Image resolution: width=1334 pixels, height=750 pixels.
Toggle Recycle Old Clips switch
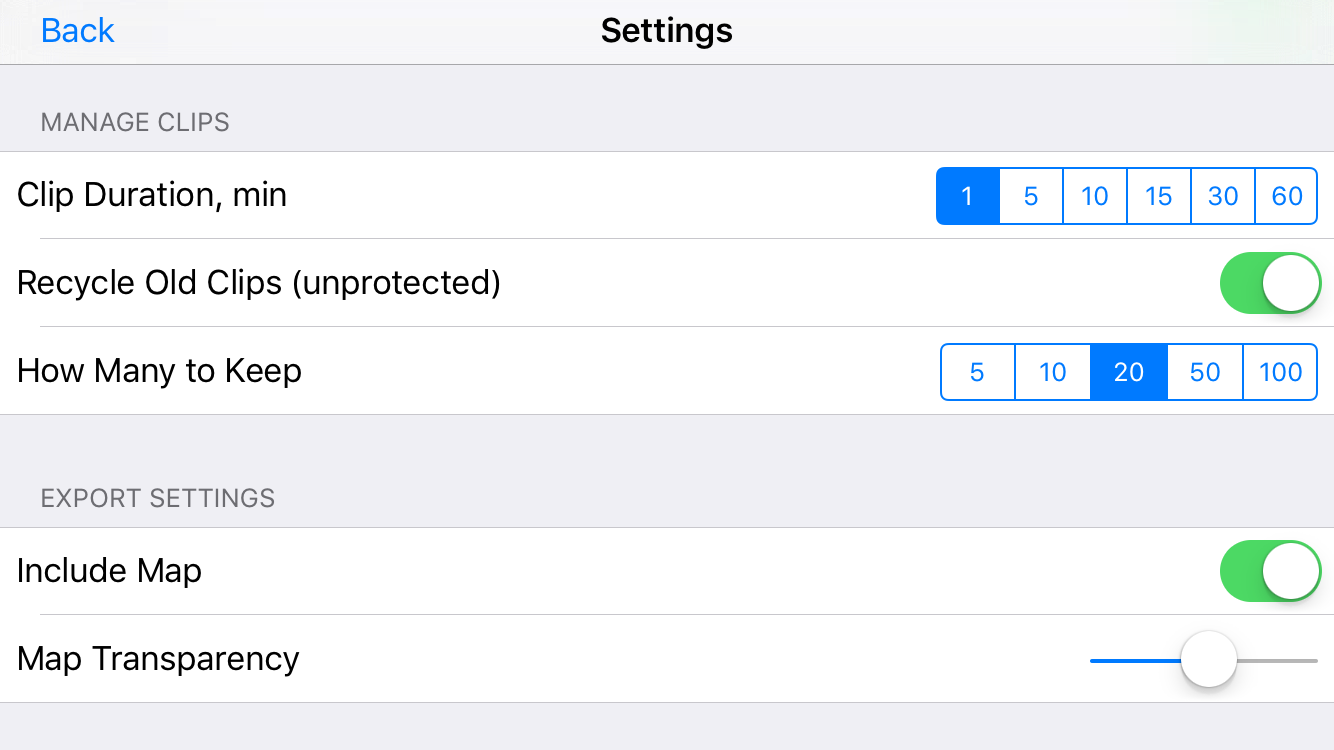(1270, 283)
